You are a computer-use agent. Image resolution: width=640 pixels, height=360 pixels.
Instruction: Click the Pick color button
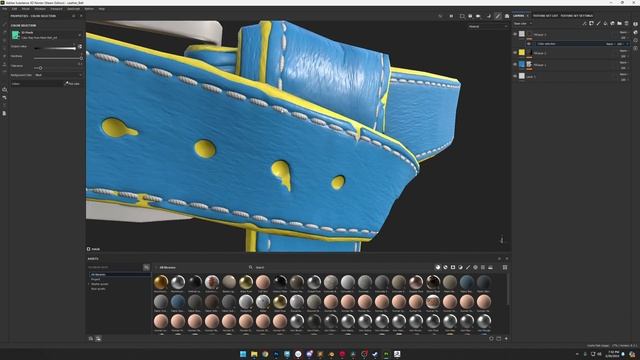tap(72, 84)
